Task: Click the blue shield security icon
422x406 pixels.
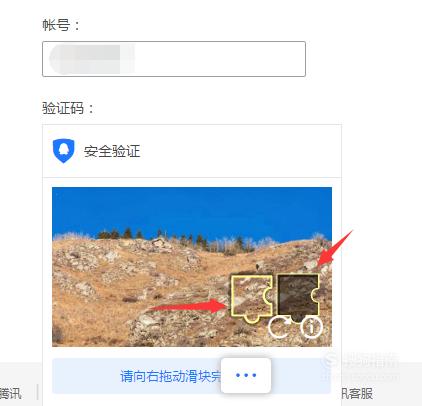Action: pyautogui.click(x=63, y=151)
